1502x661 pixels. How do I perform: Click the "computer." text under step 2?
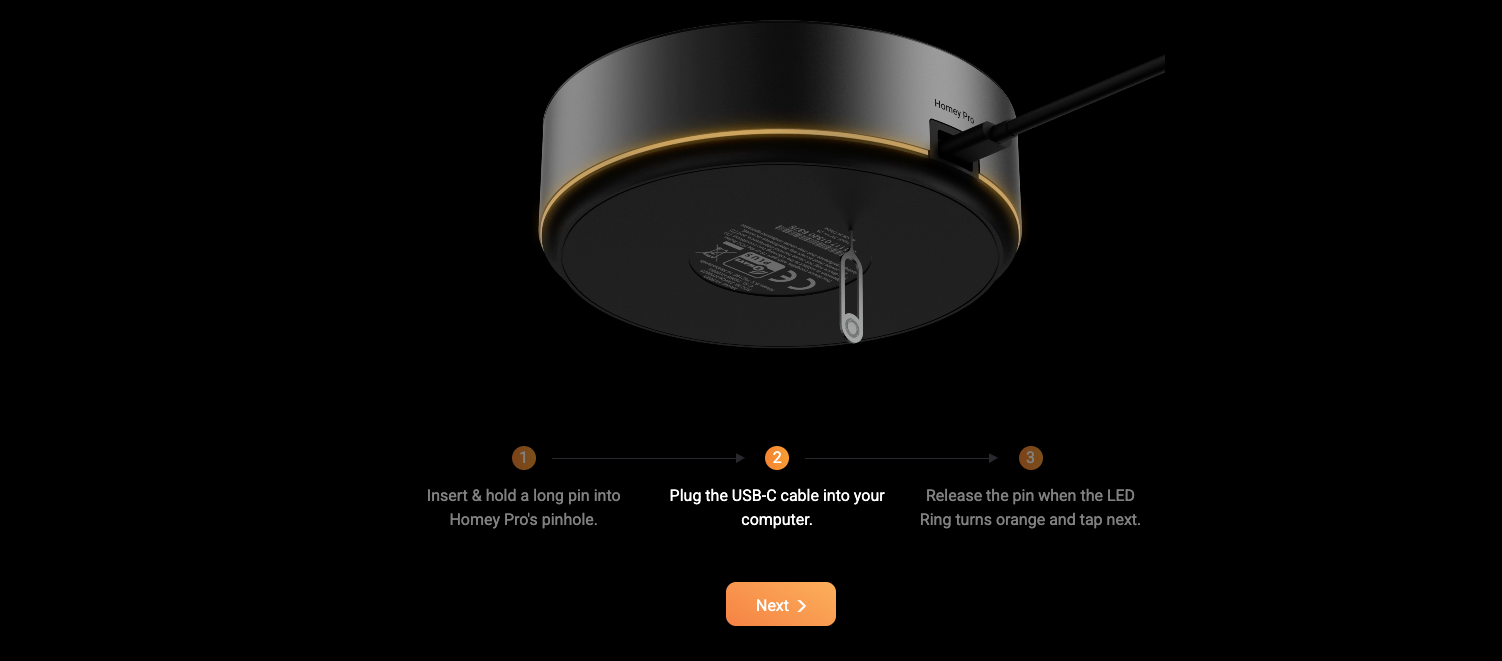(777, 520)
